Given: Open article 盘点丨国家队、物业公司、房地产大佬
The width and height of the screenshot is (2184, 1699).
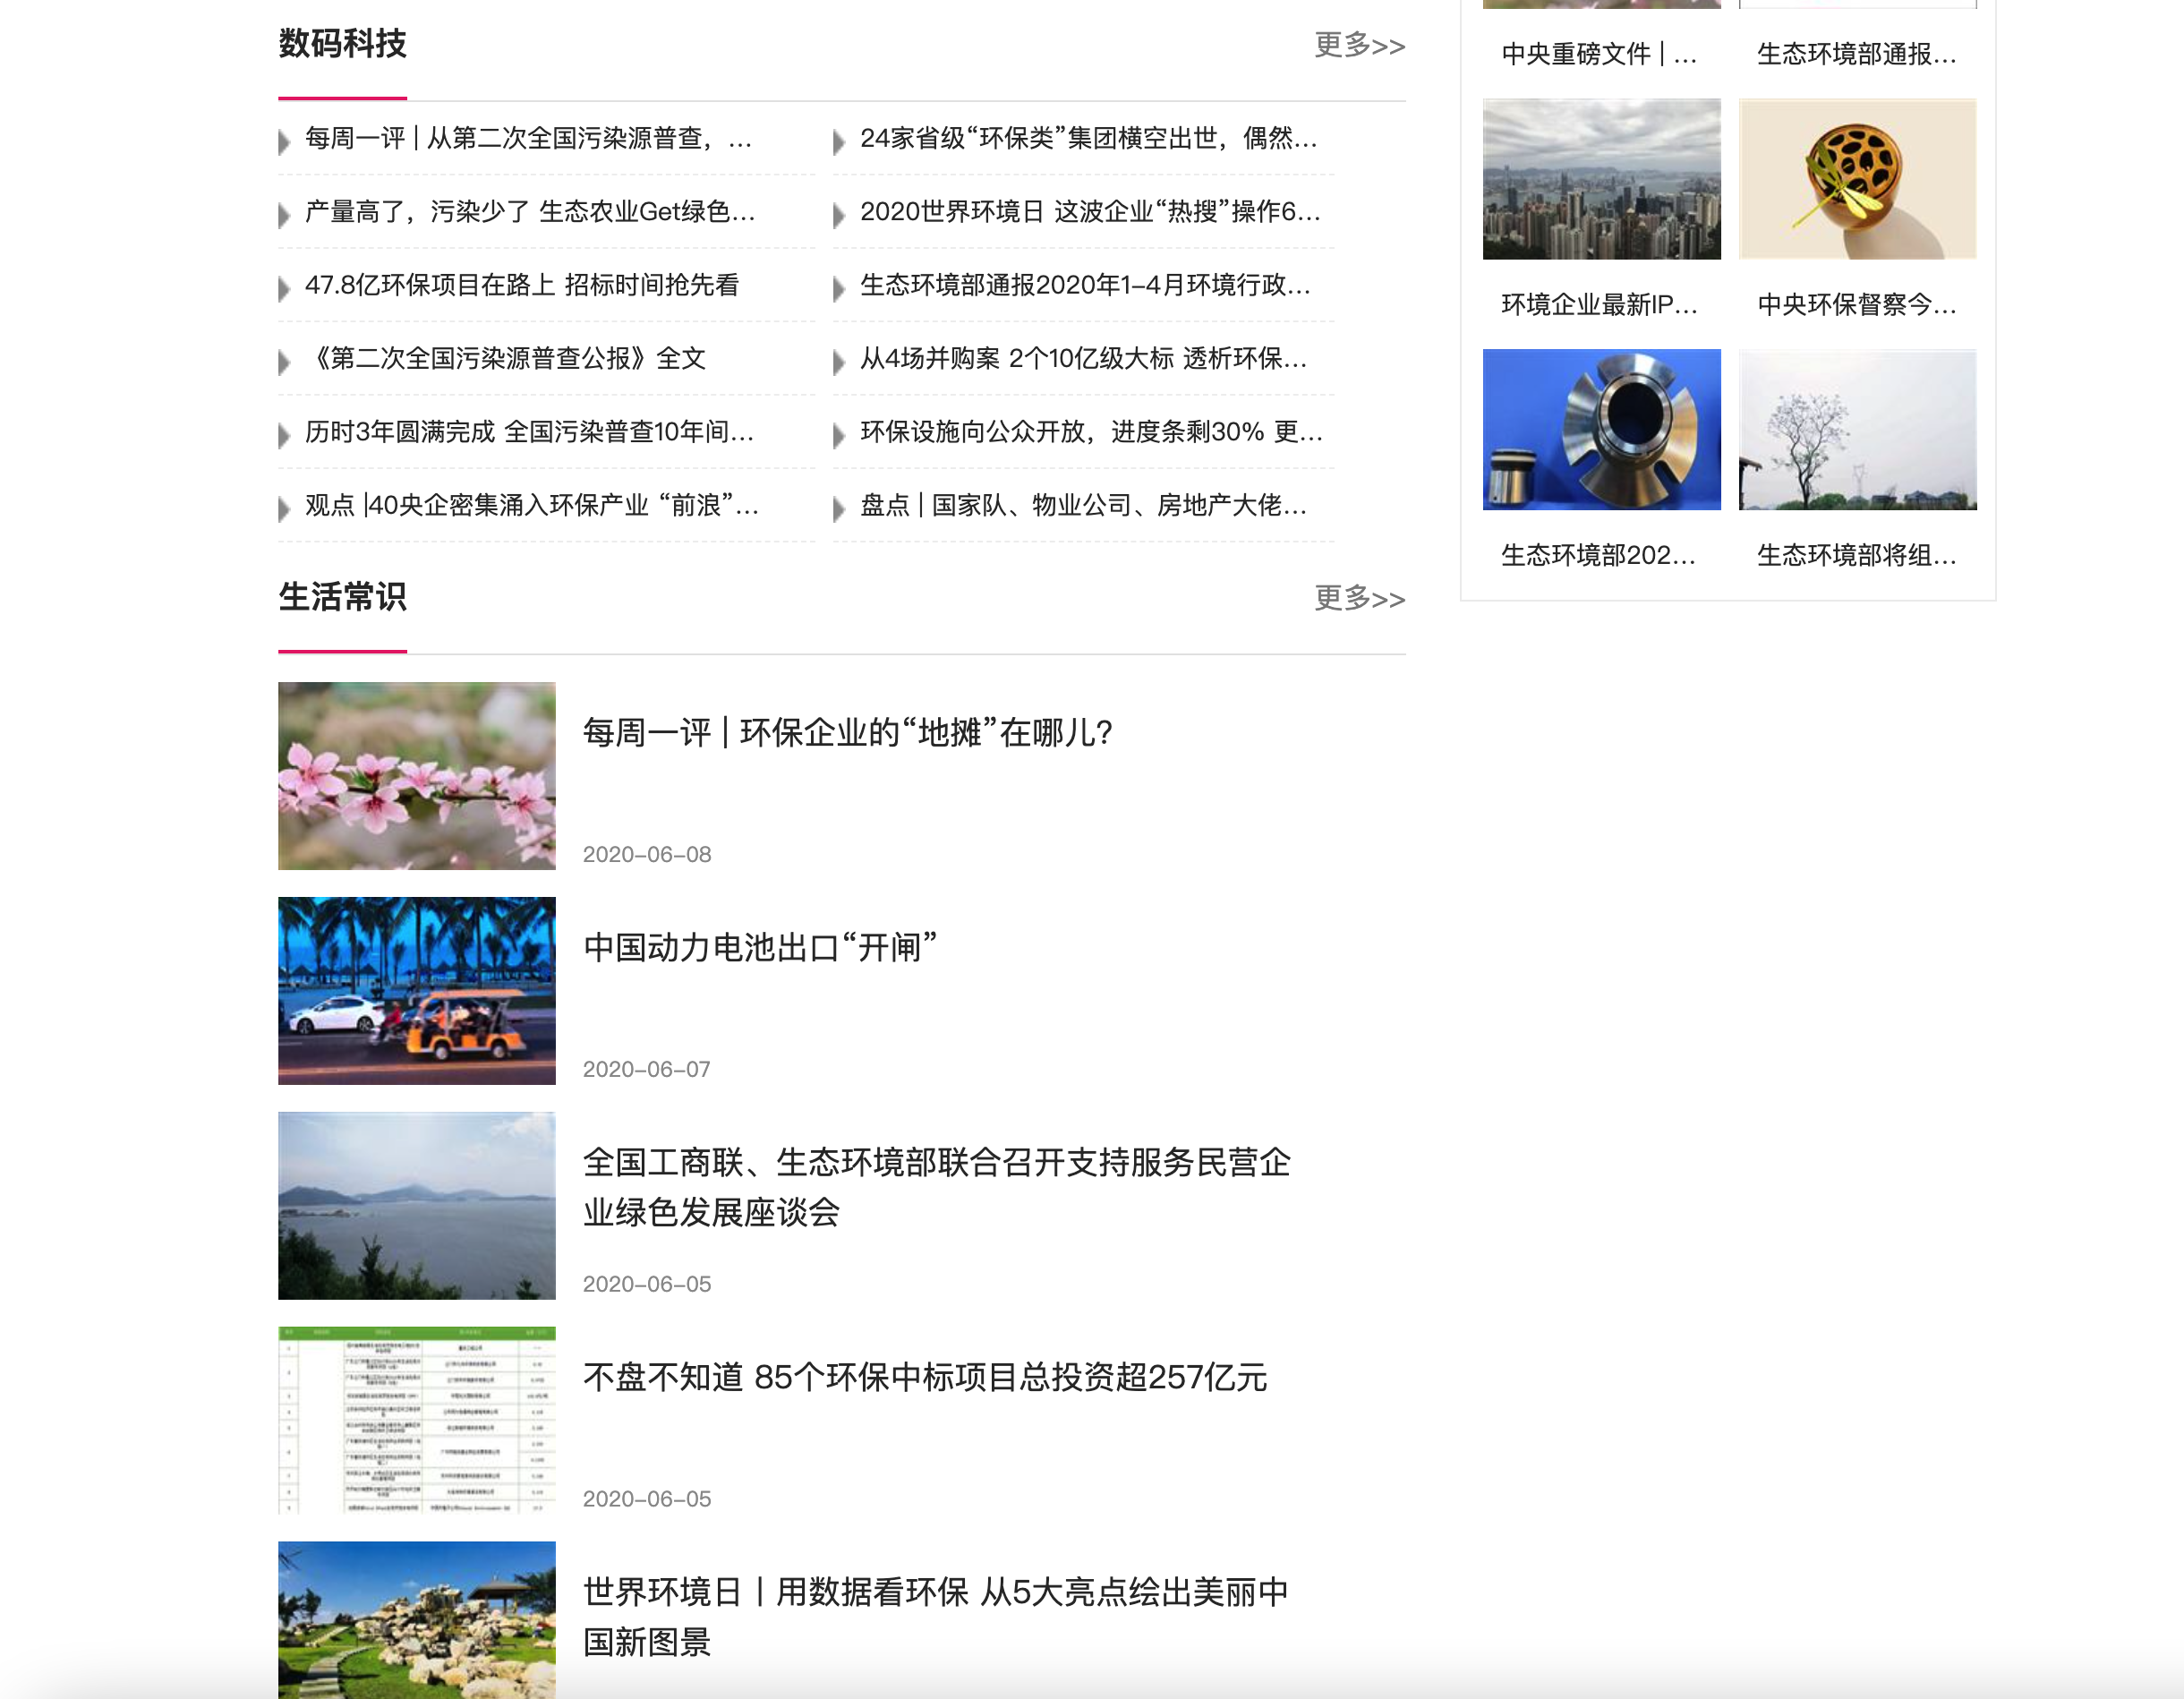Looking at the screenshot, I should 1084,505.
